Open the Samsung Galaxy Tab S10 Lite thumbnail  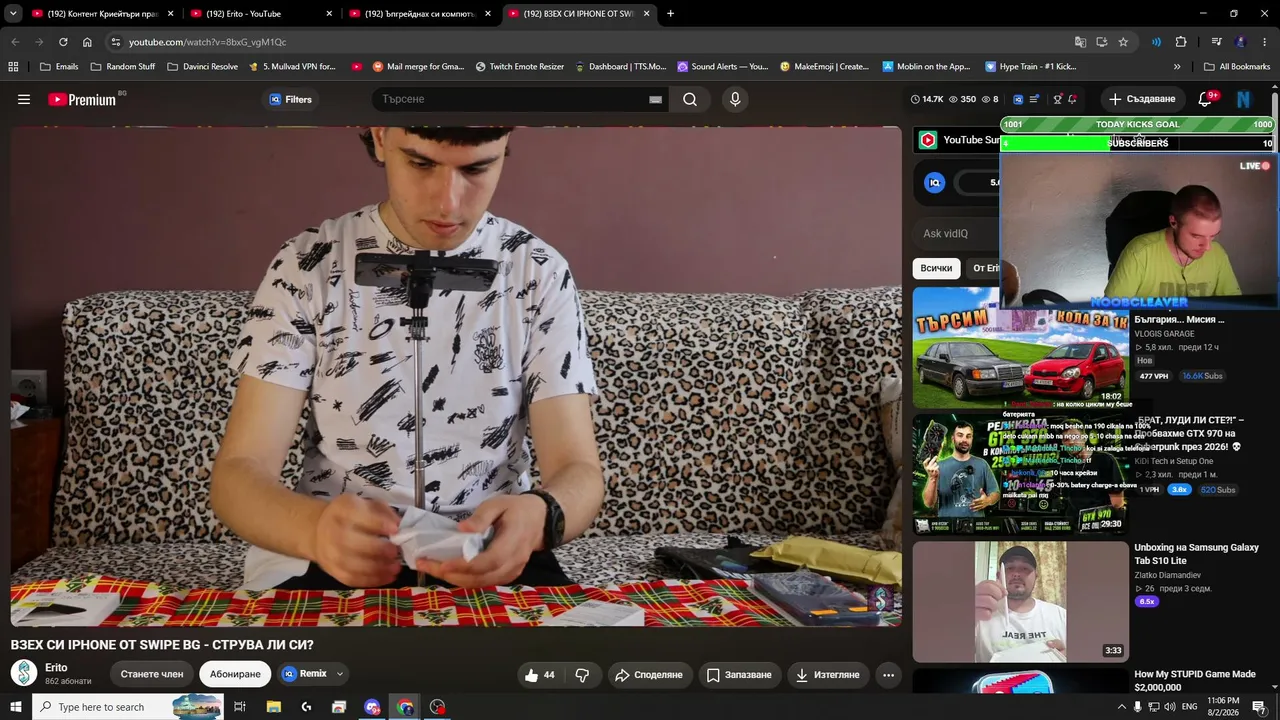[x=1021, y=601]
